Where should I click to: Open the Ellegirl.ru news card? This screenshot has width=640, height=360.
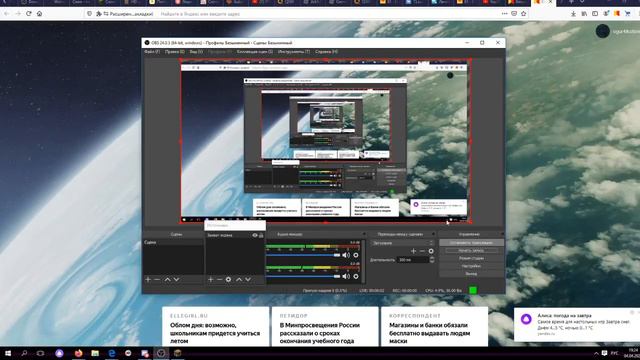216,327
